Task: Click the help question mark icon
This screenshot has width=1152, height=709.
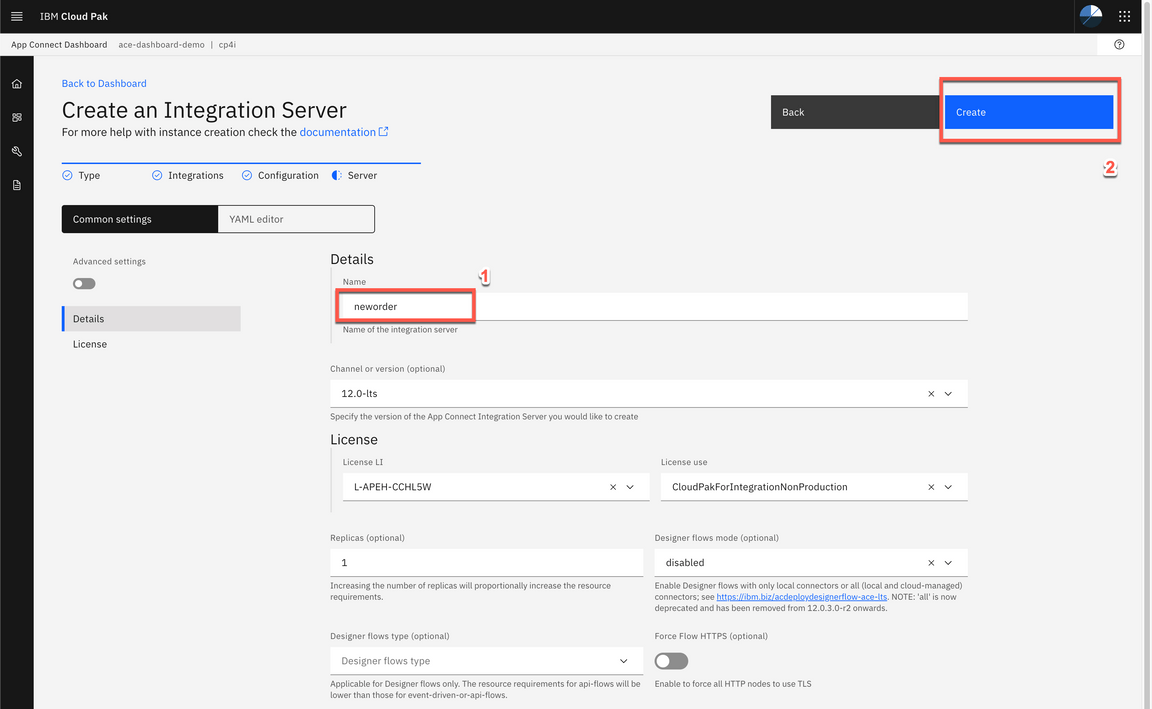Action: point(1119,44)
